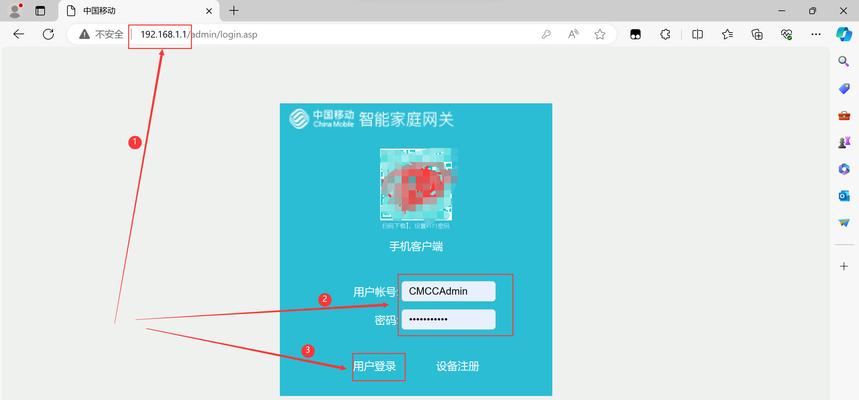Click the 设备注册 device registration link
Image resolution: width=859 pixels, height=400 pixels.
click(457, 366)
